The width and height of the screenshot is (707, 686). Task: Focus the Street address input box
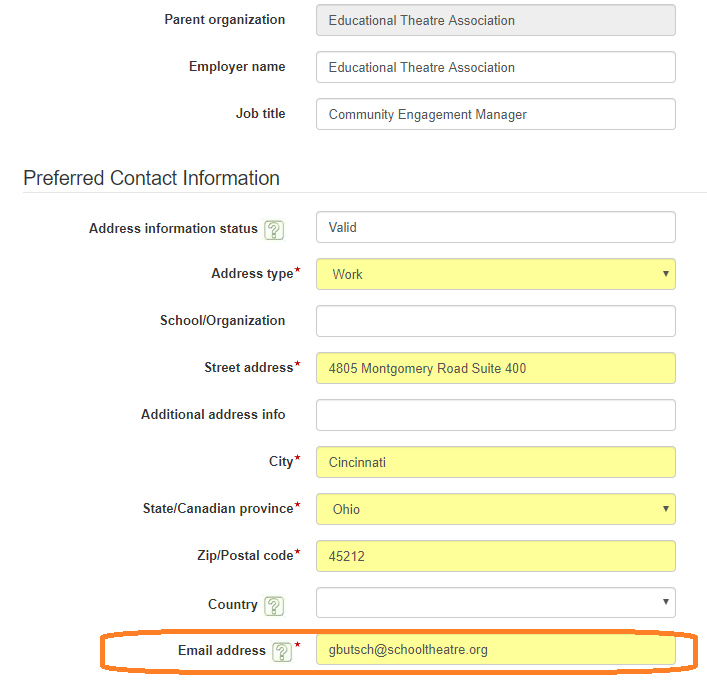tap(495, 368)
